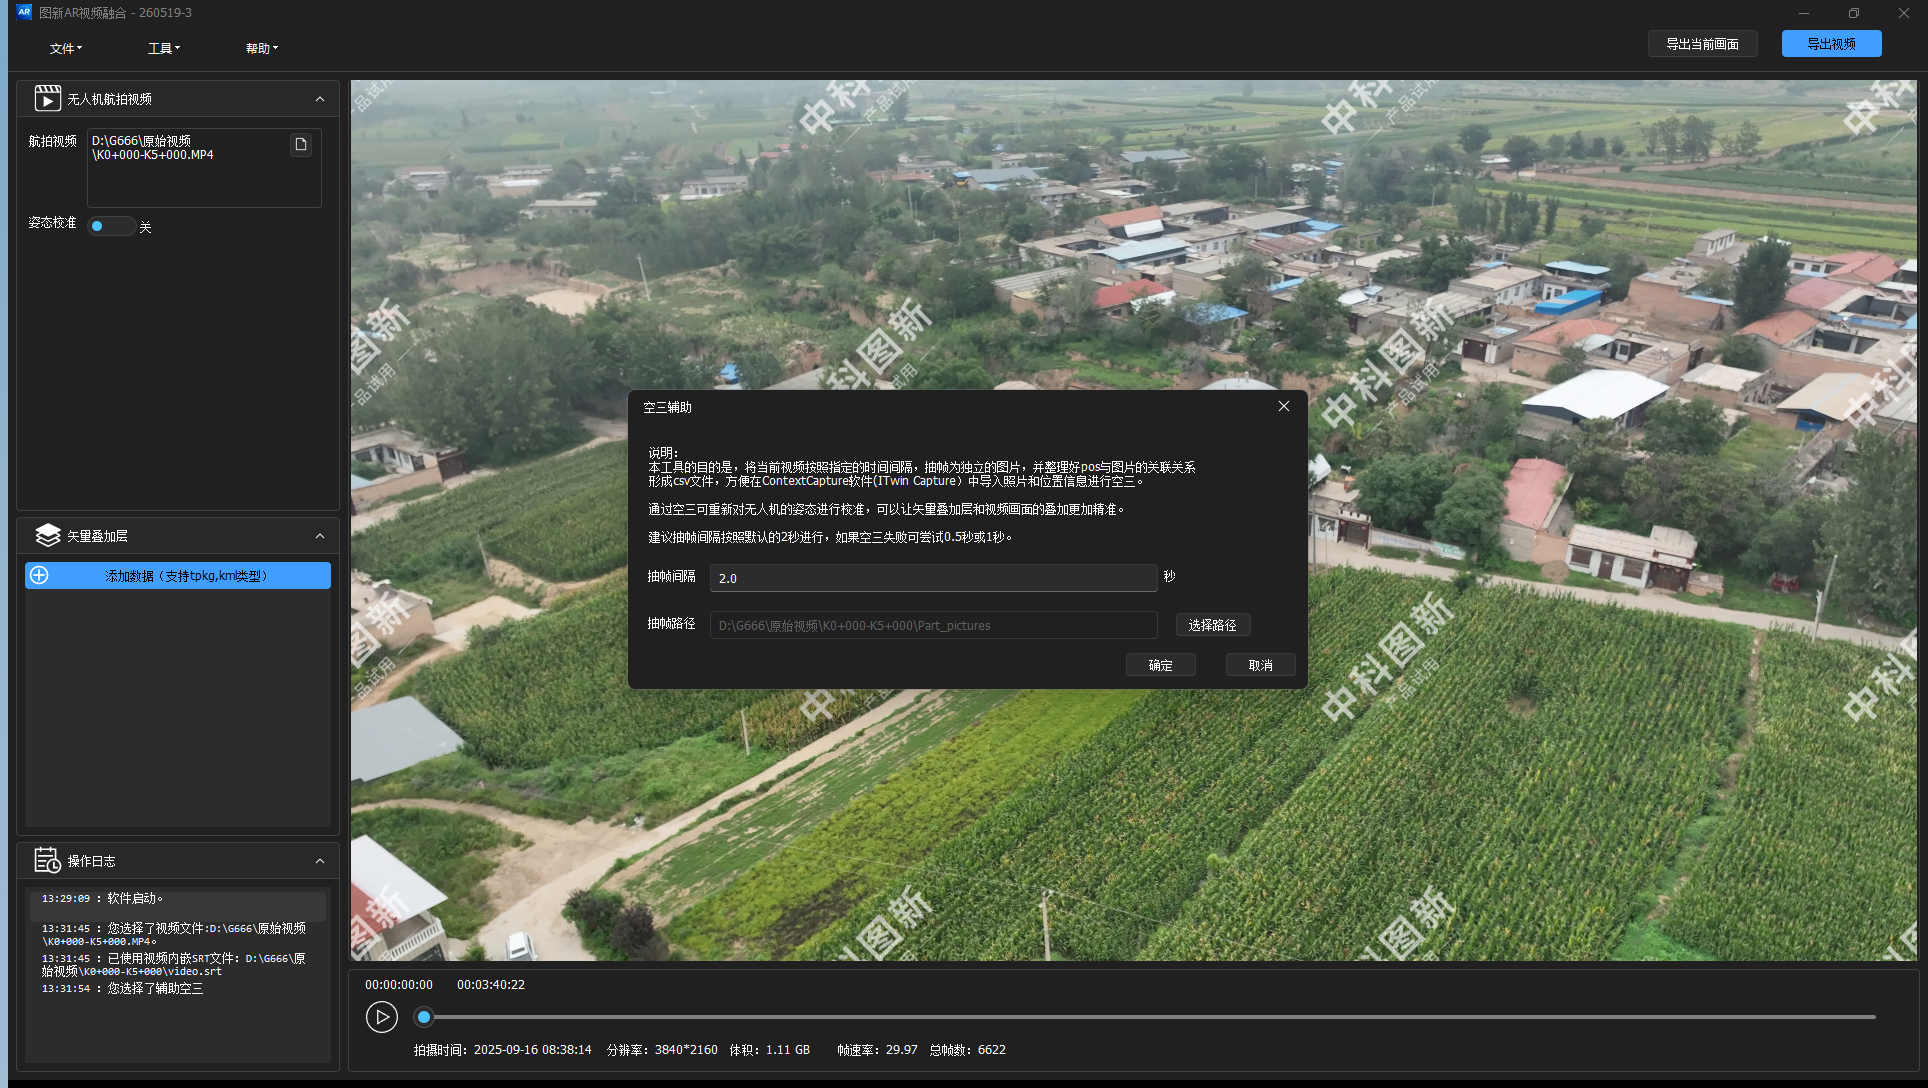
Task: Collapse the 无人机航拍视频 panel
Action: [x=320, y=99]
